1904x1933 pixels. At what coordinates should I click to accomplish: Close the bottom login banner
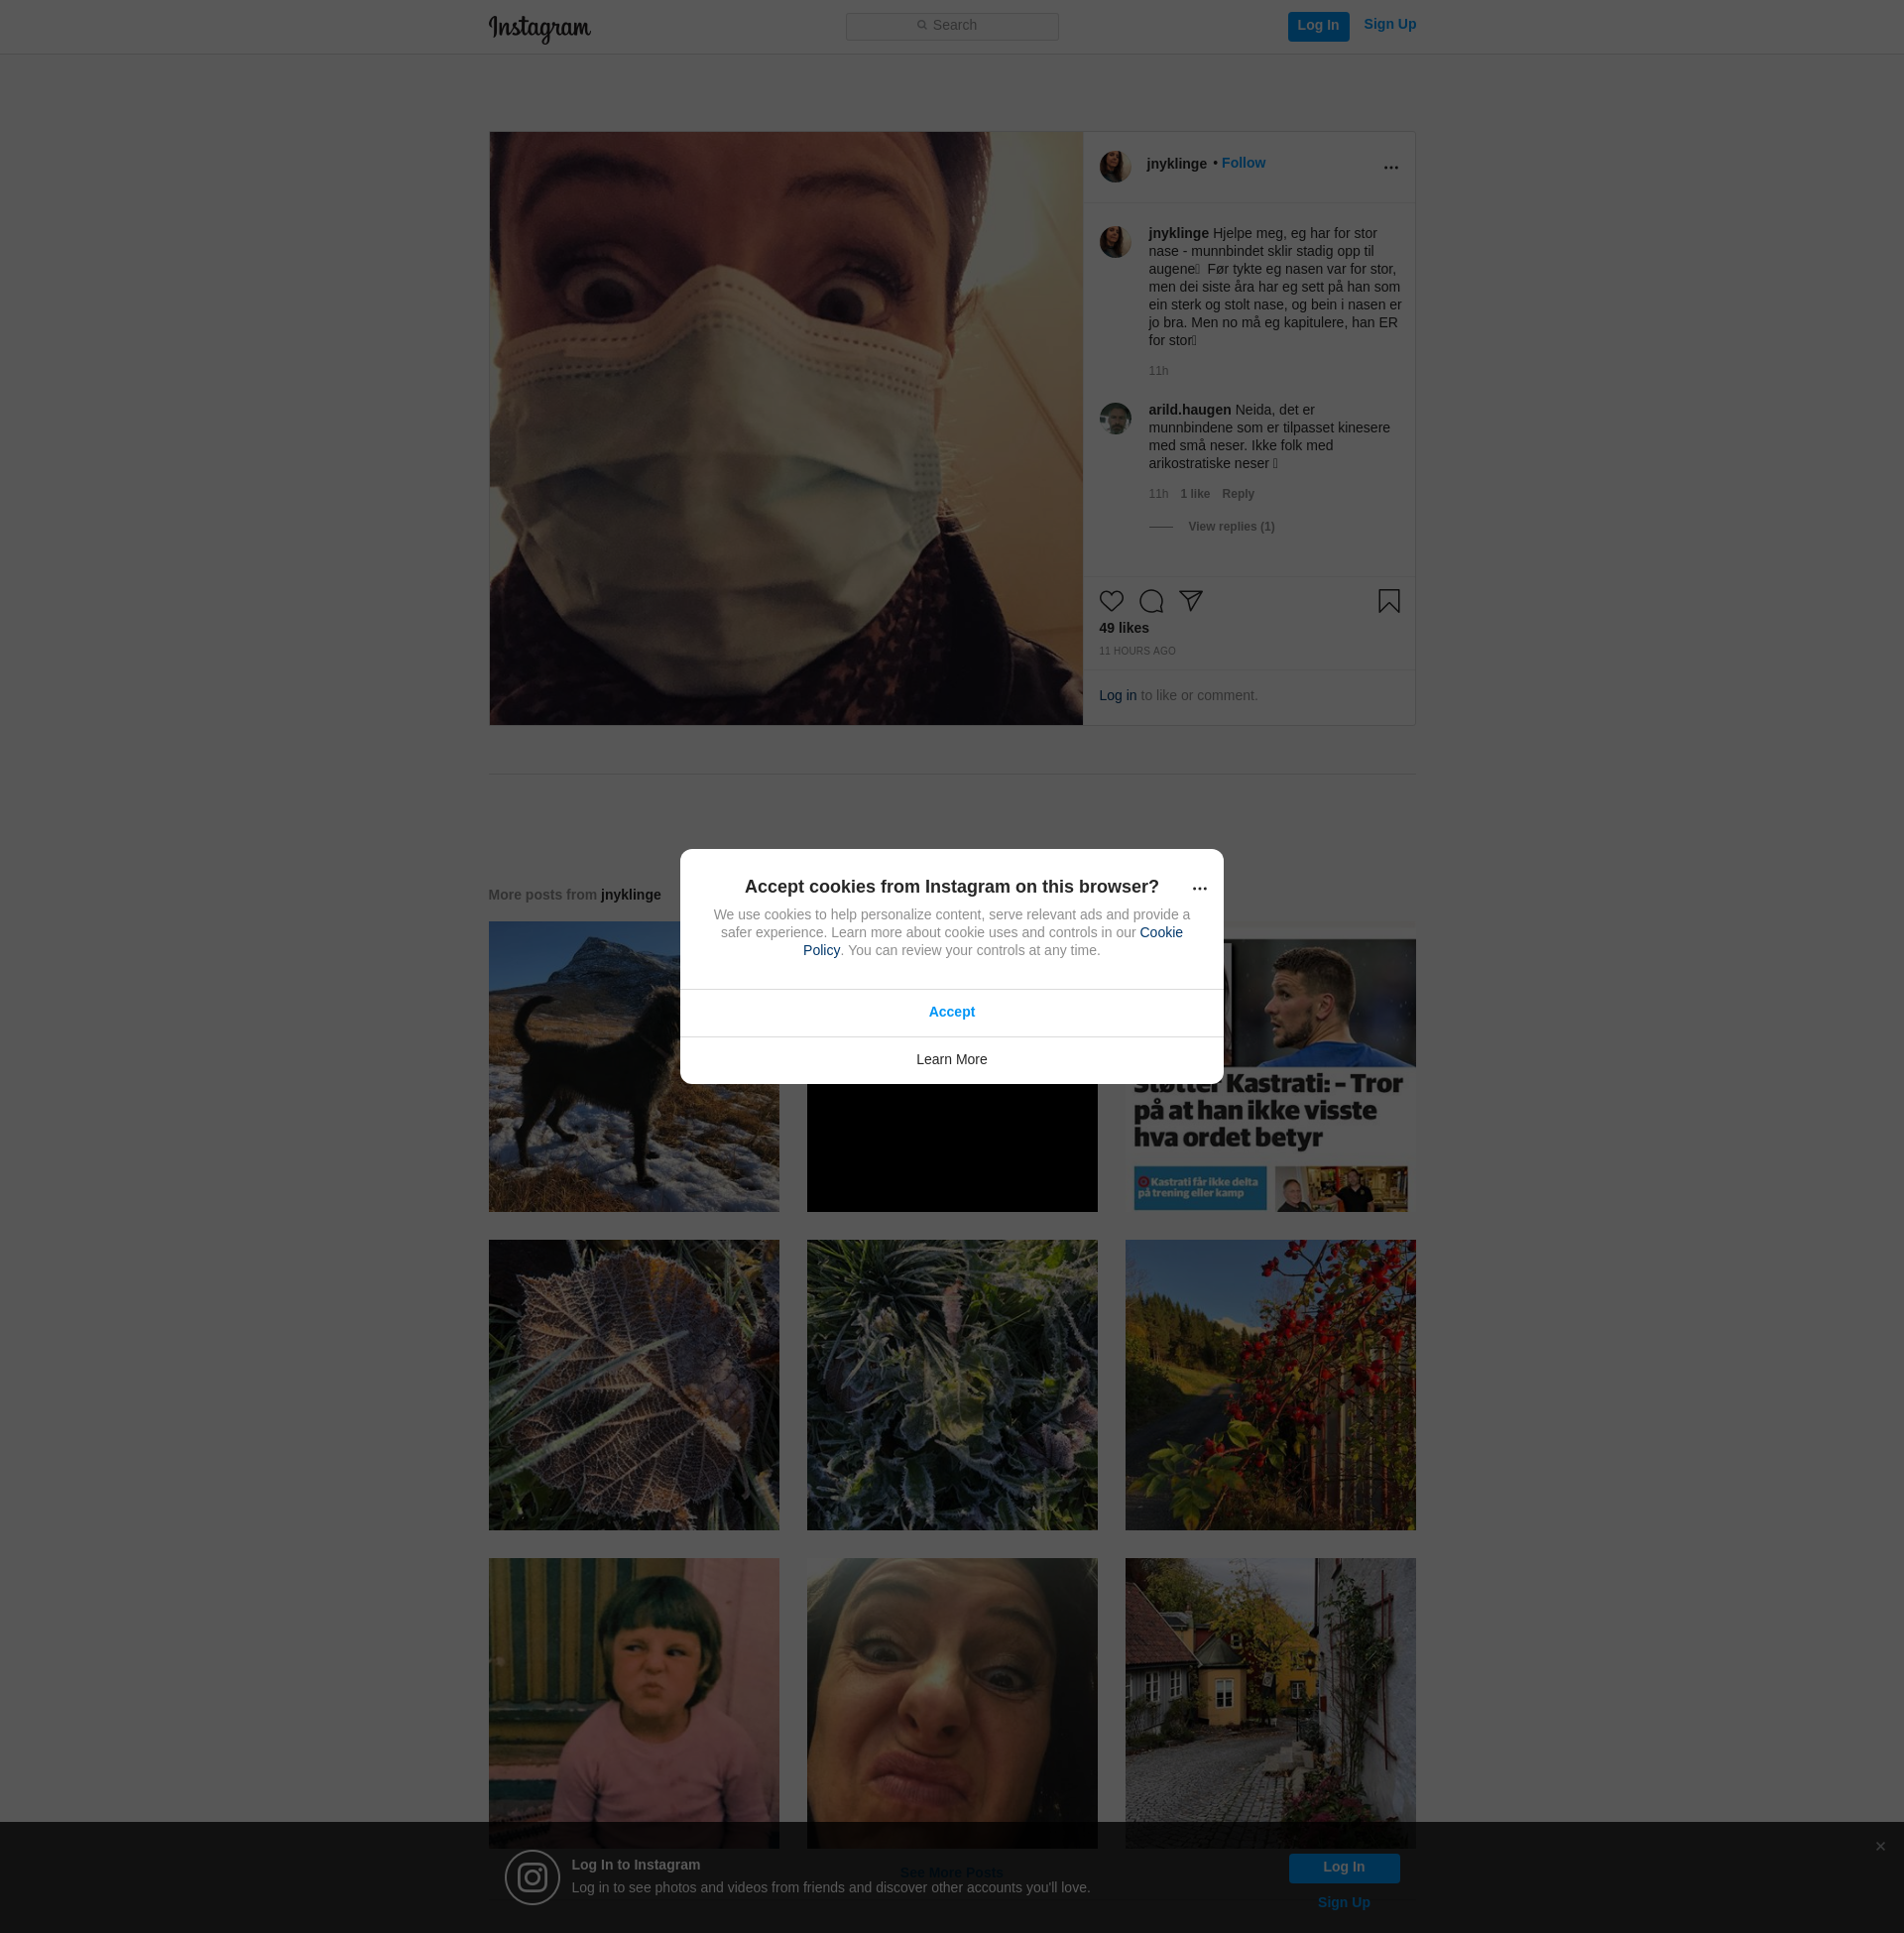(1880, 1846)
